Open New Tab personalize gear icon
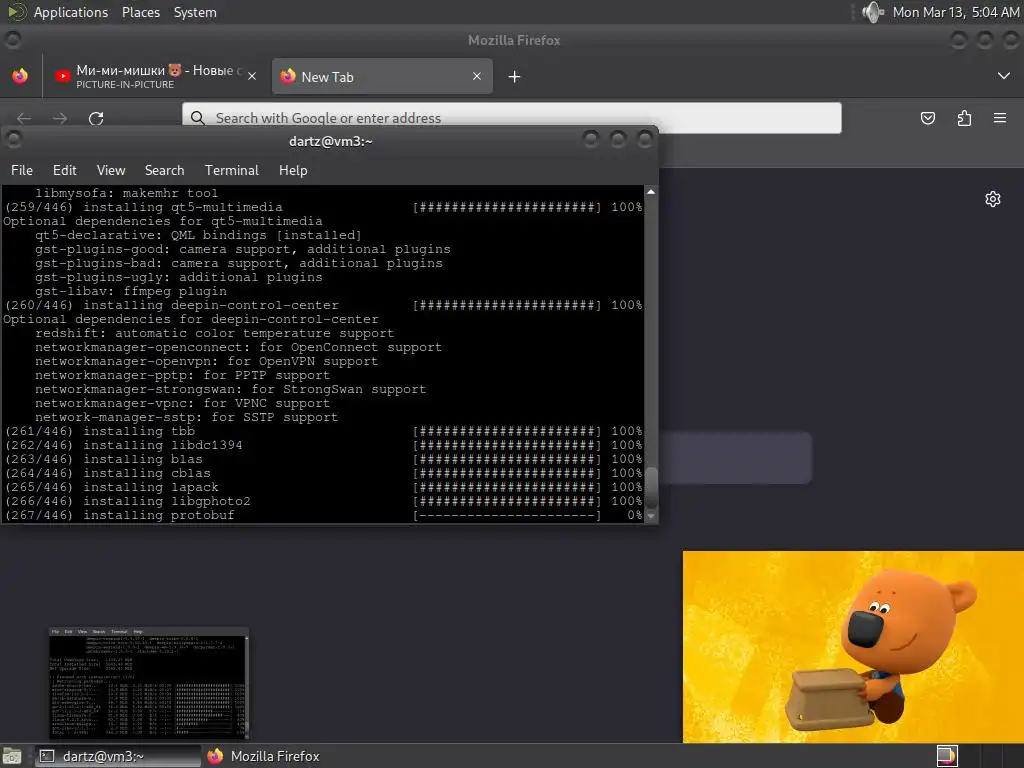 click(993, 199)
